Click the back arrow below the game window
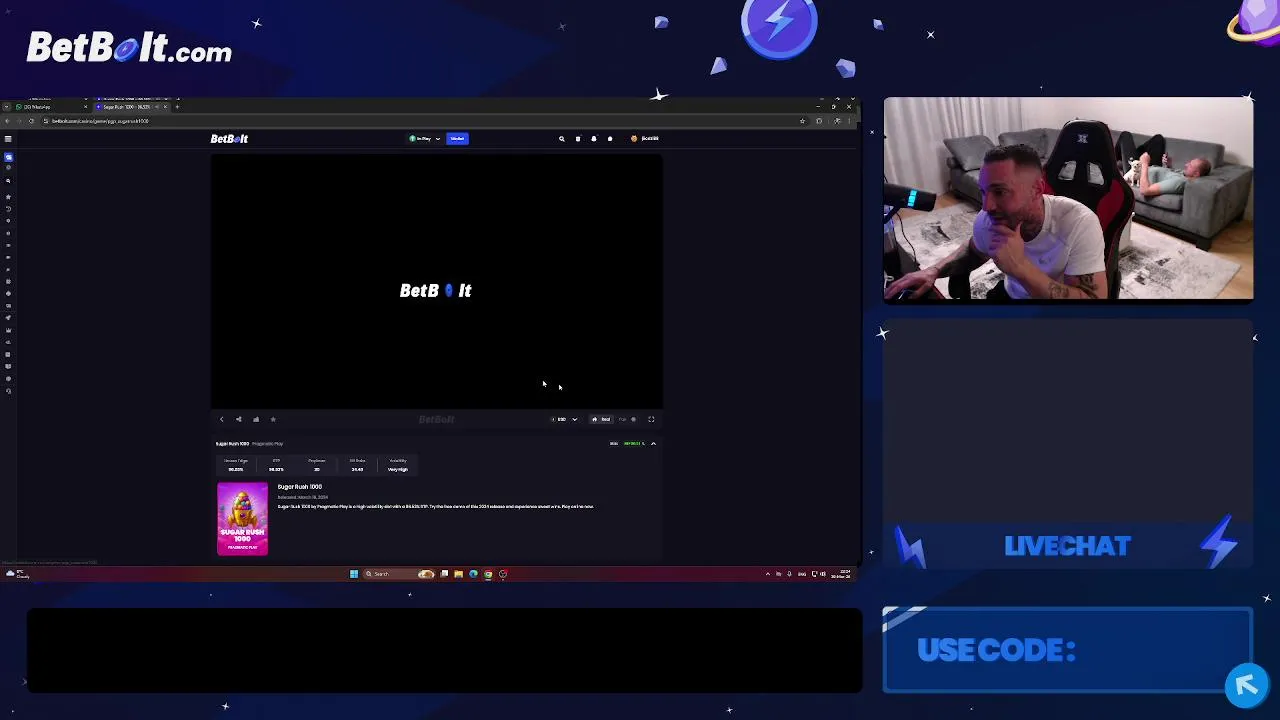 pos(222,419)
